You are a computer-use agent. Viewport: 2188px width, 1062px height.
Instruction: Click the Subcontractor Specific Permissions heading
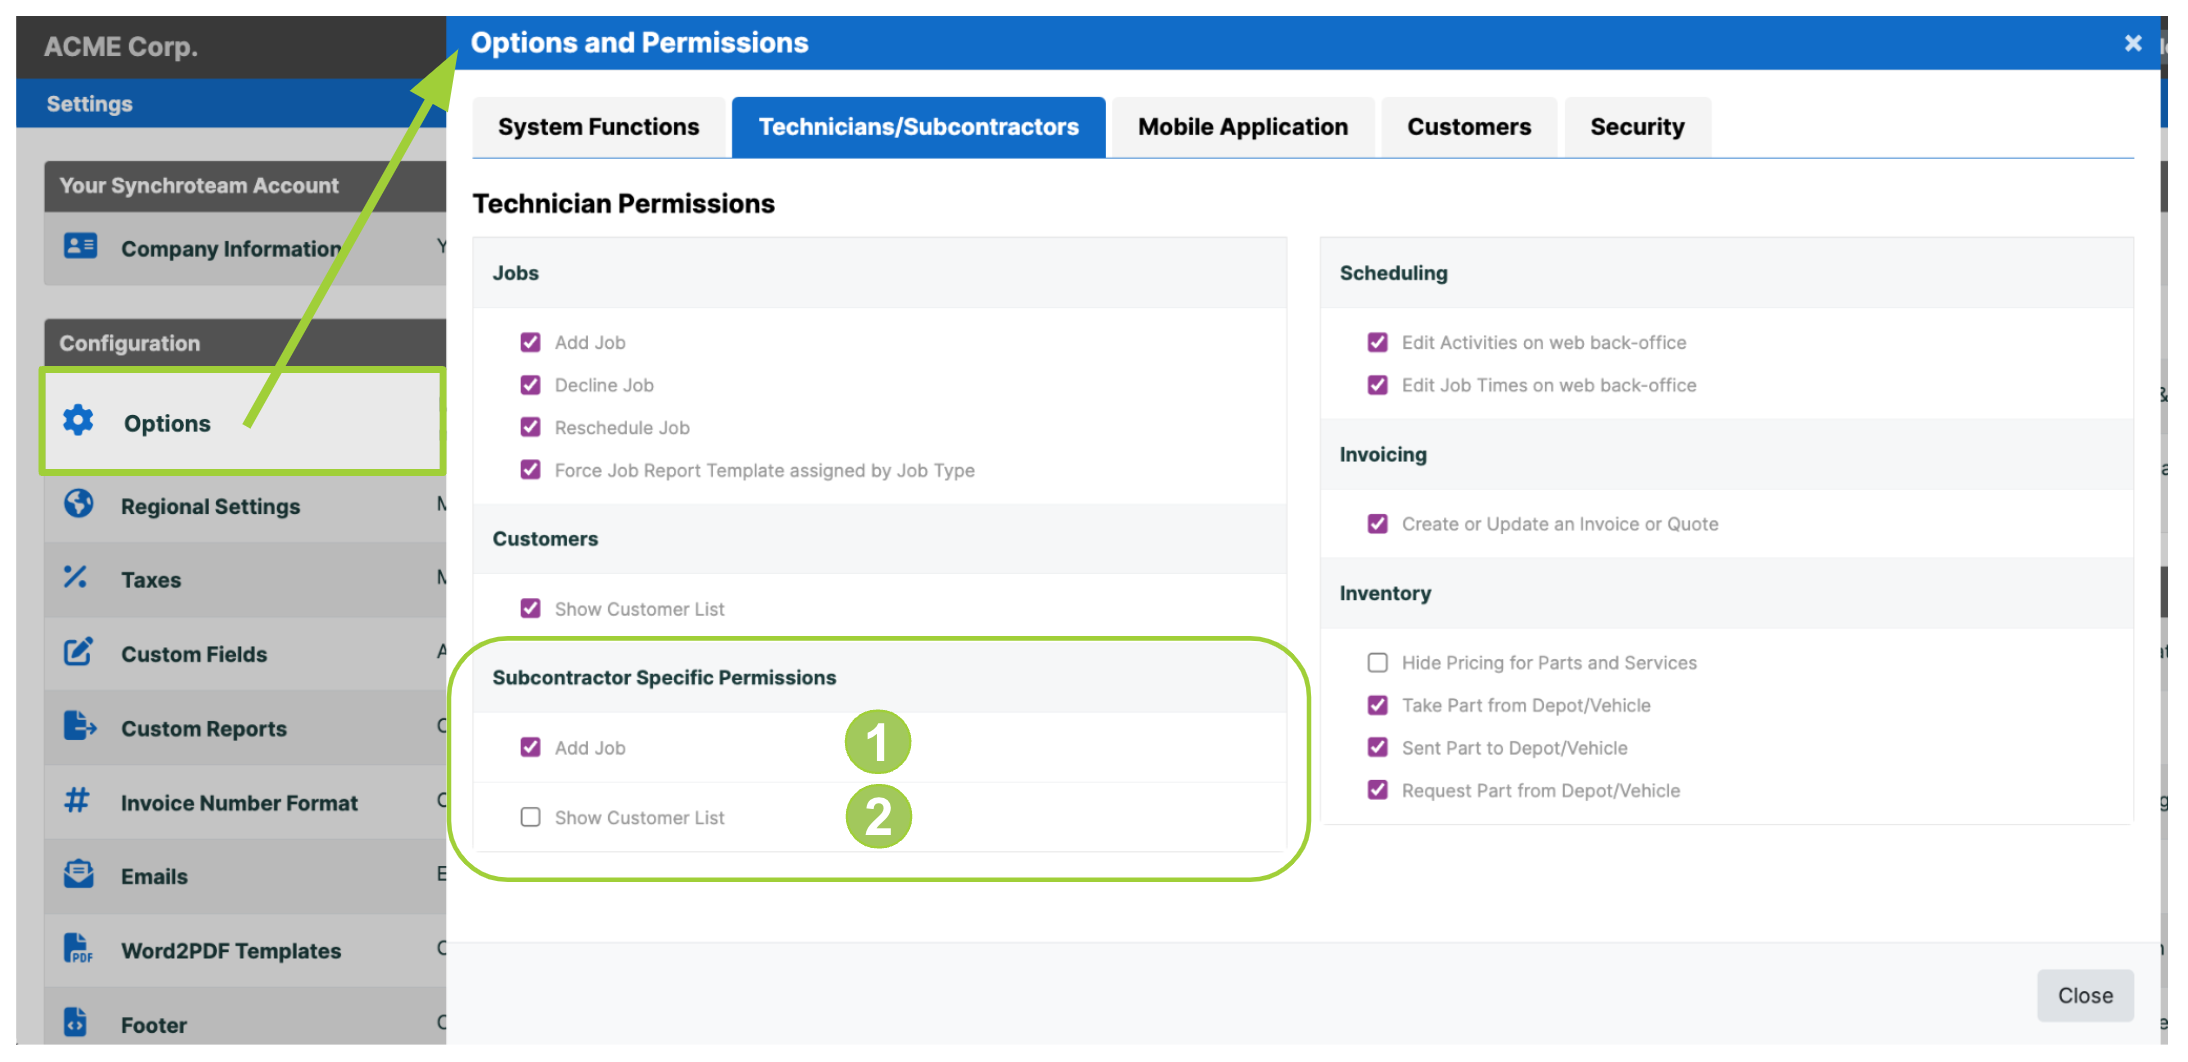pos(664,677)
